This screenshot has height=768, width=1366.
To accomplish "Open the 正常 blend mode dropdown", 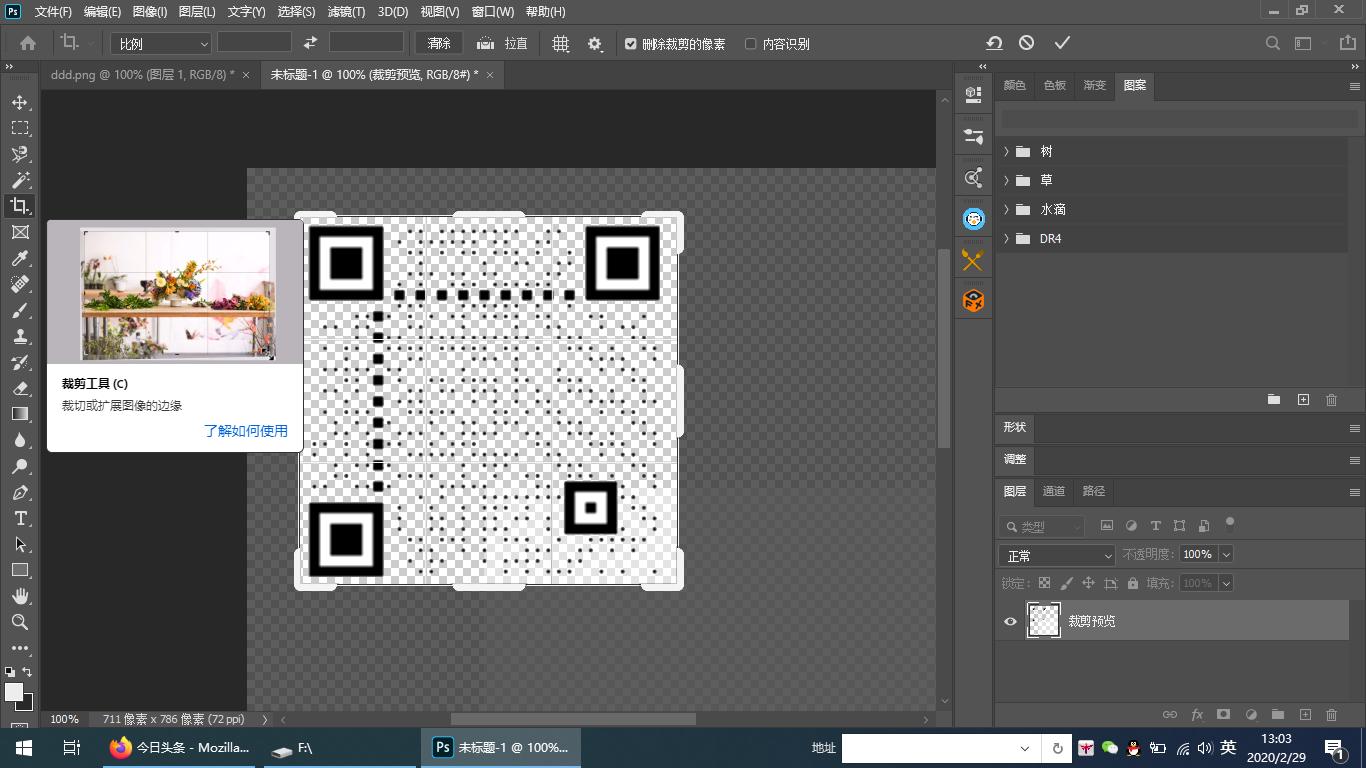I will (1056, 555).
